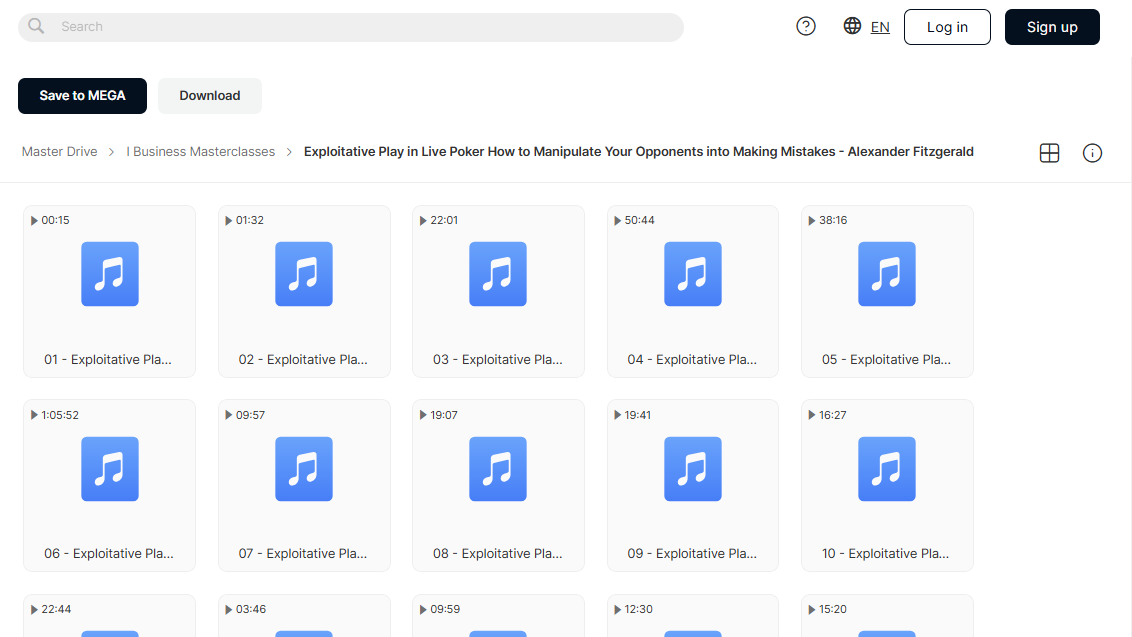
Task: Navigate to Master Drive breadcrumb
Action: (x=59, y=152)
